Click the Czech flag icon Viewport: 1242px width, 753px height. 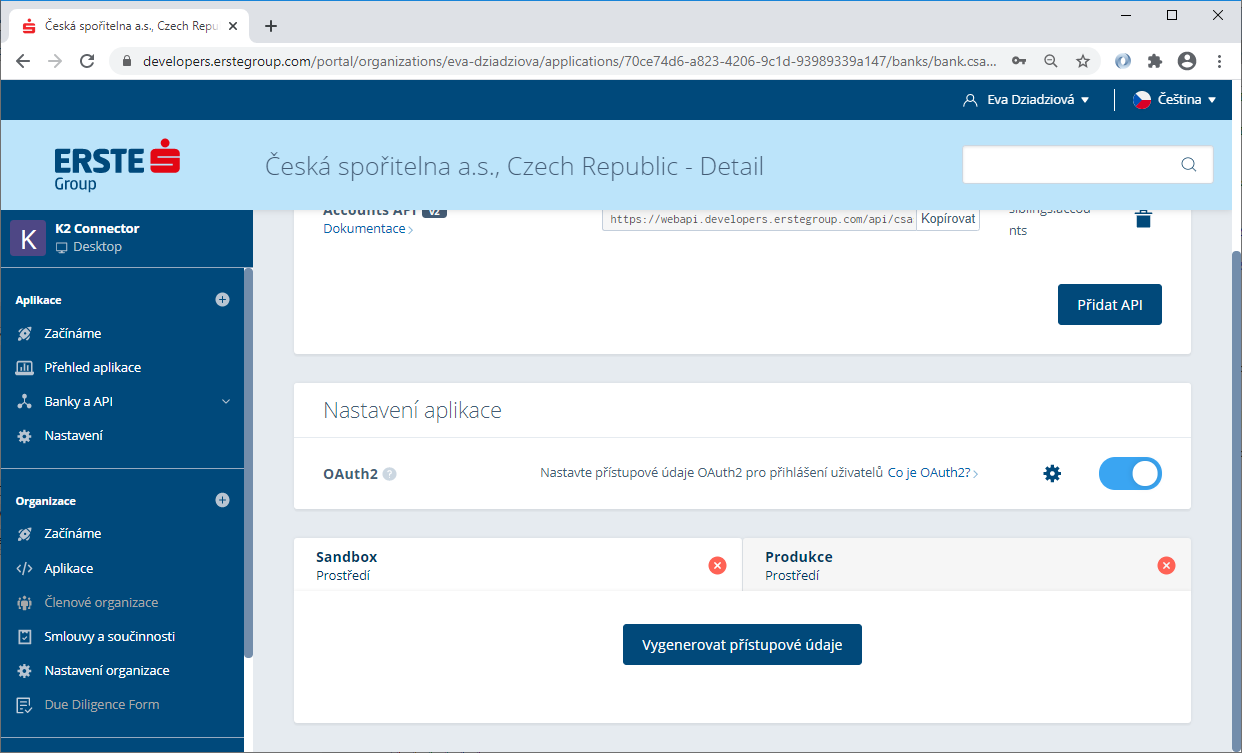tap(1142, 100)
